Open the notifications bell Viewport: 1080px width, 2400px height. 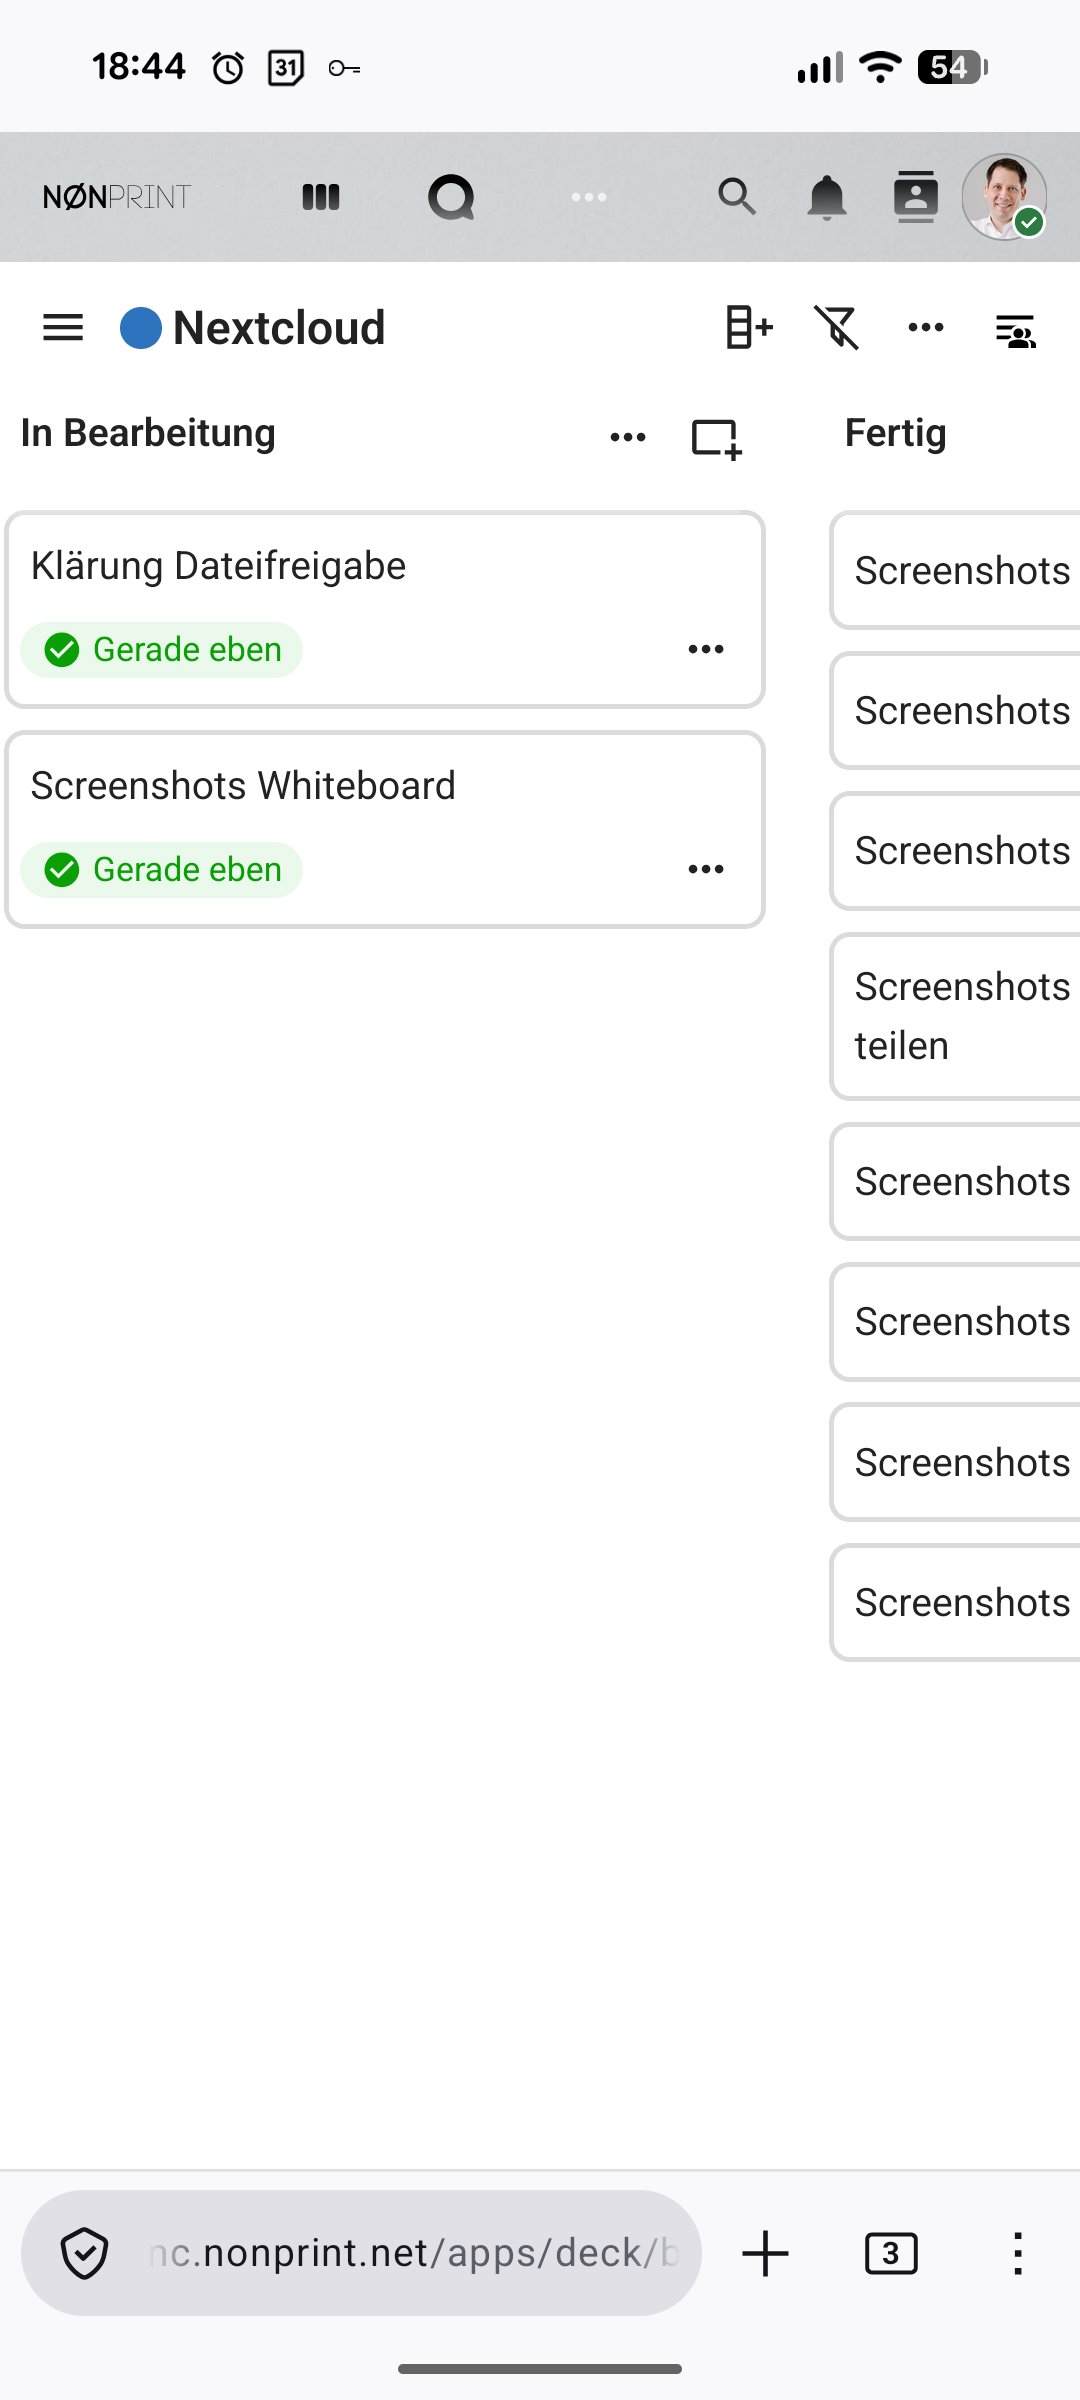pyautogui.click(x=827, y=197)
